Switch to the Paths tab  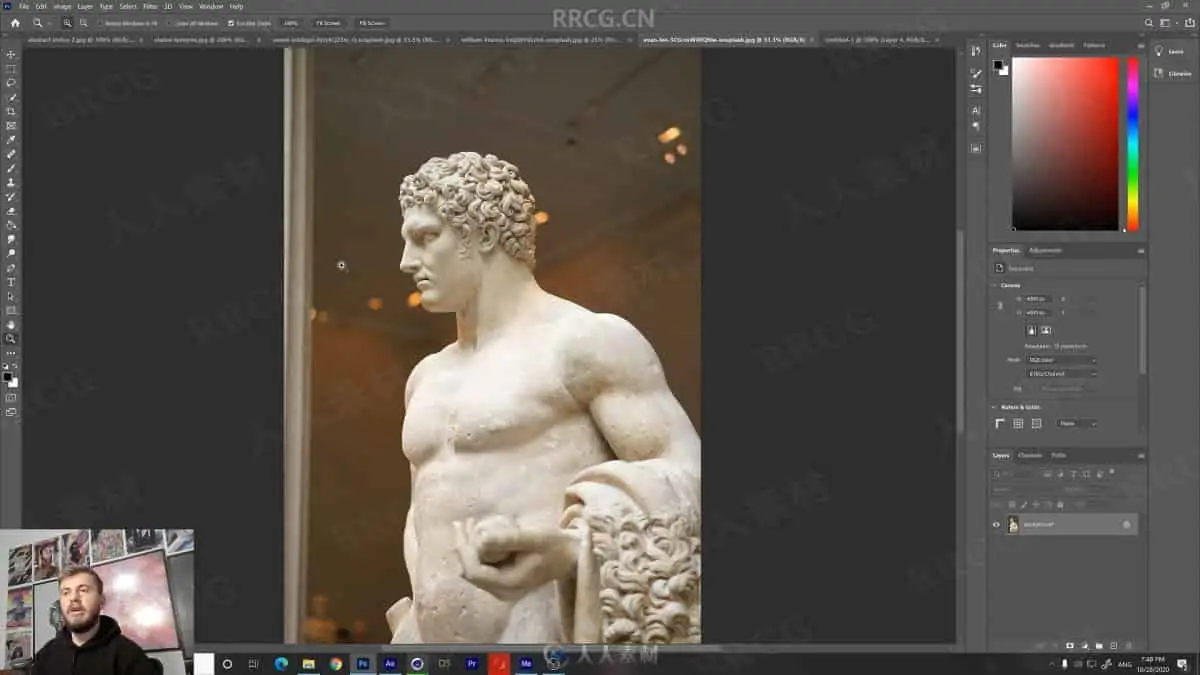tap(1059, 455)
